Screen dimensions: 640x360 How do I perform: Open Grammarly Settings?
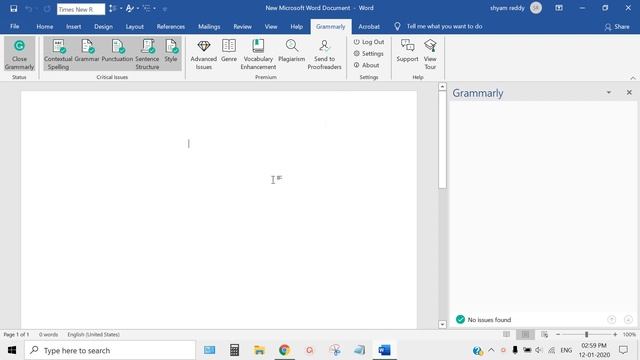pyautogui.click(x=369, y=53)
